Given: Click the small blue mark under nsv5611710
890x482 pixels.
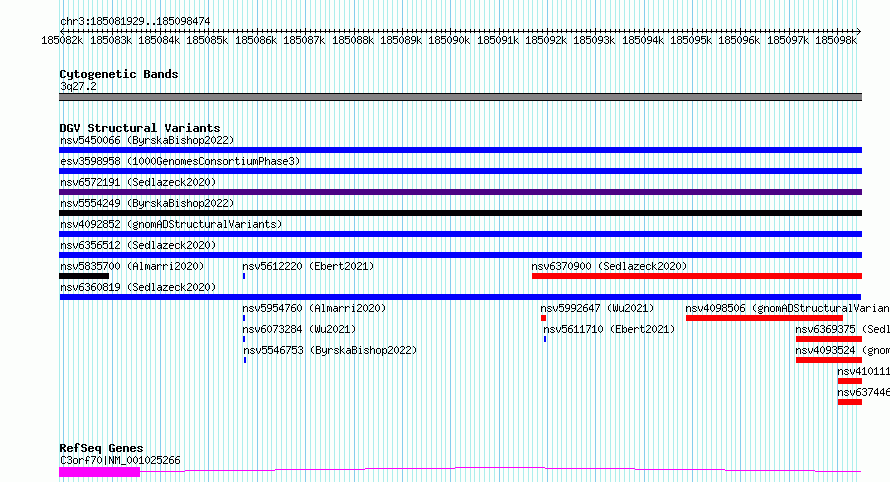Looking at the screenshot, I should 545,339.
